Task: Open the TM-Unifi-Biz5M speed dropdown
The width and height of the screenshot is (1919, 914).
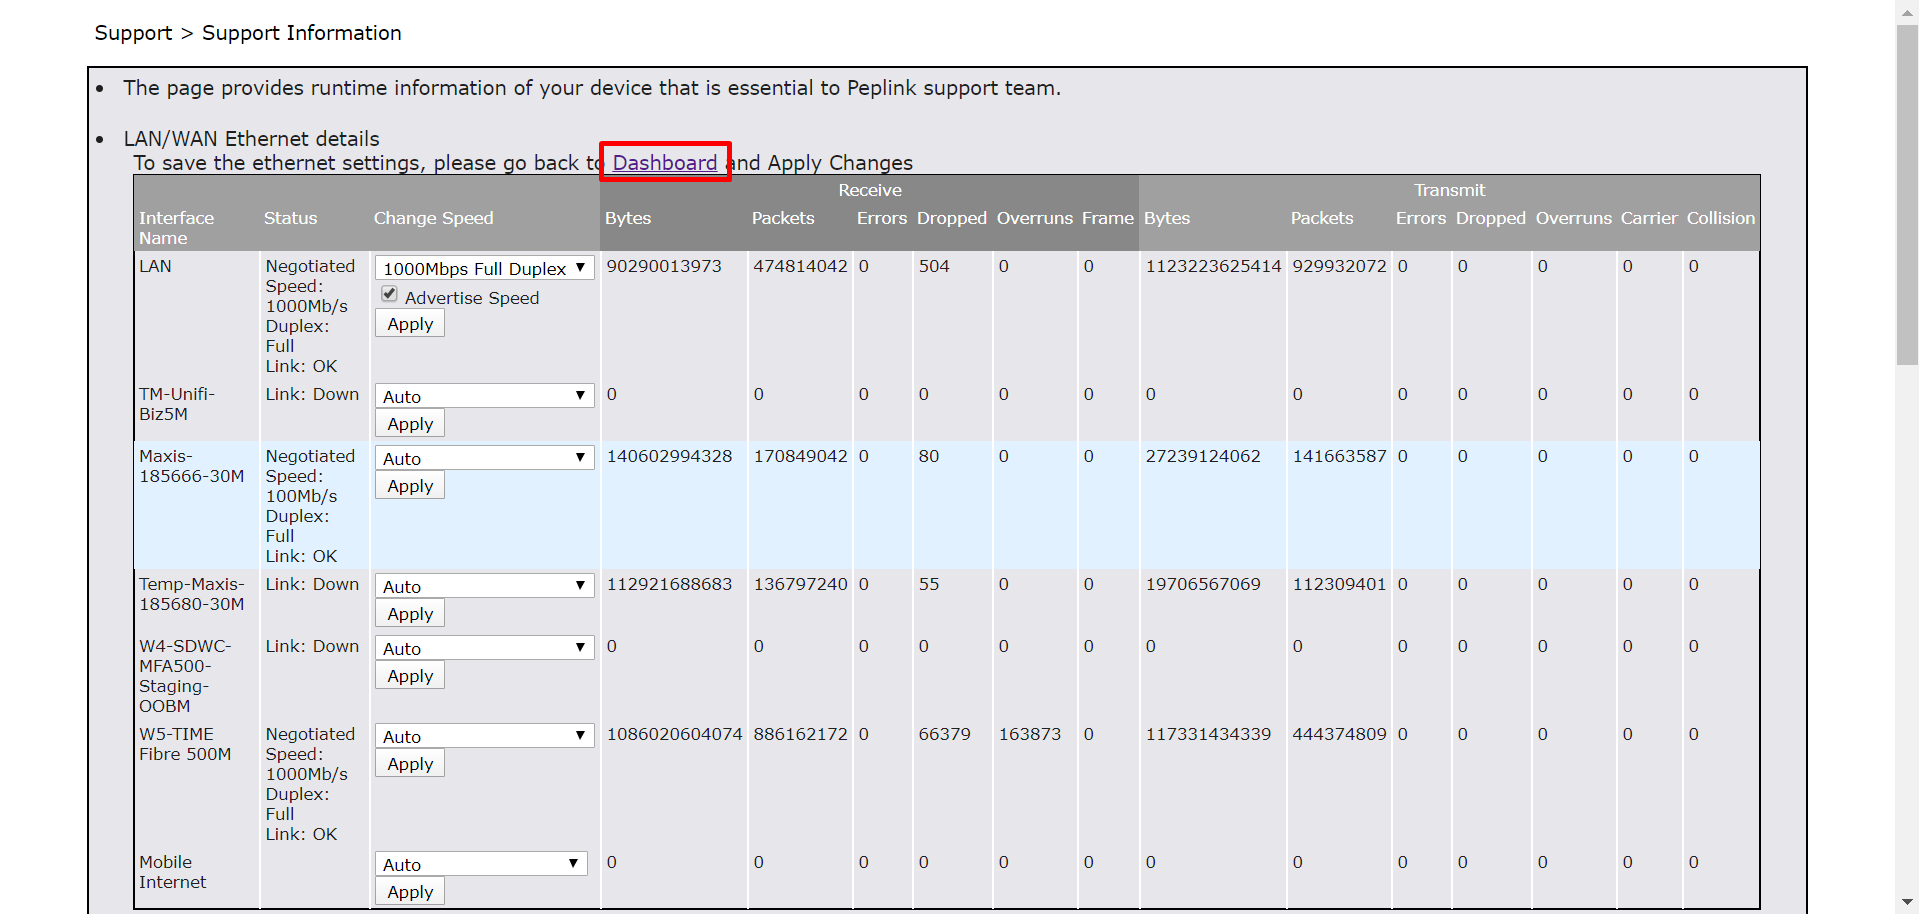Action: point(484,396)
